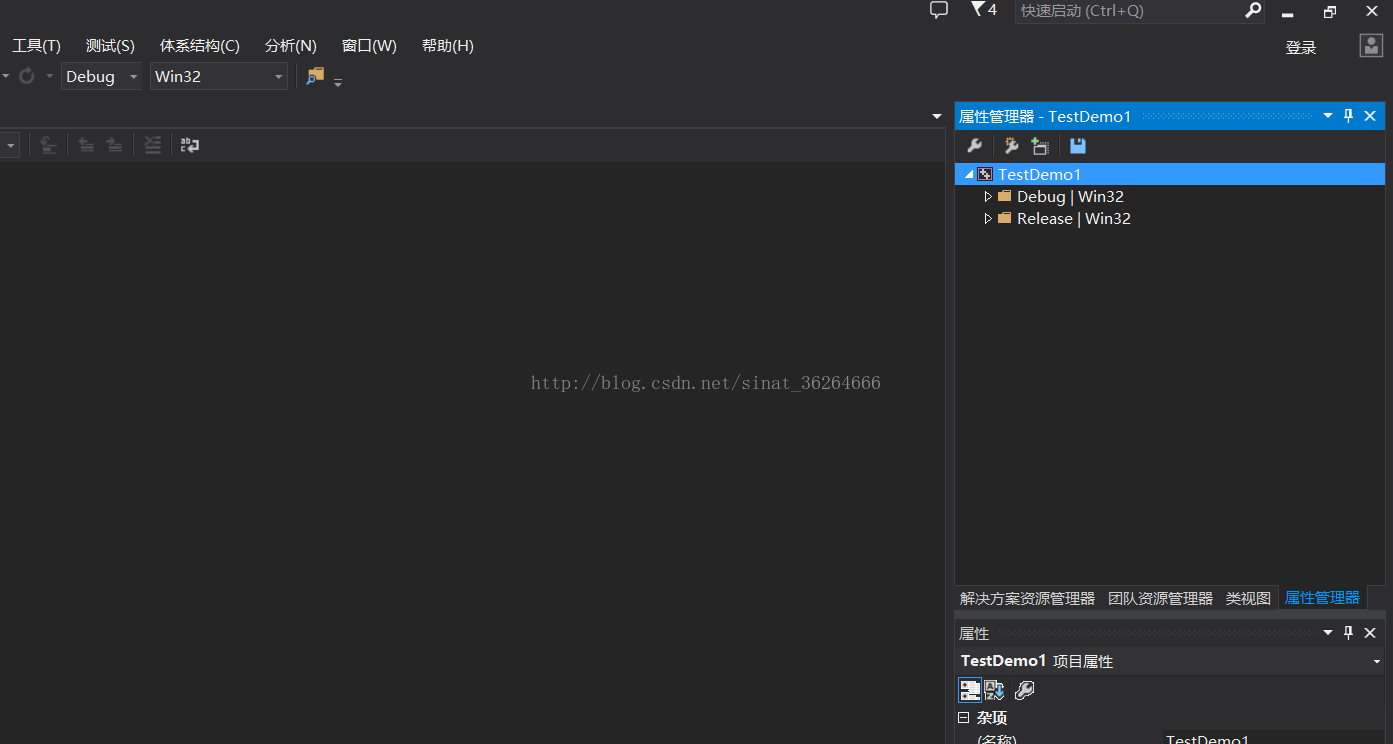This screenshot has width=1393, height=744.
Task: Toggle alphabetical A-Z sort in 属性 panel
Action: [995, 690]
